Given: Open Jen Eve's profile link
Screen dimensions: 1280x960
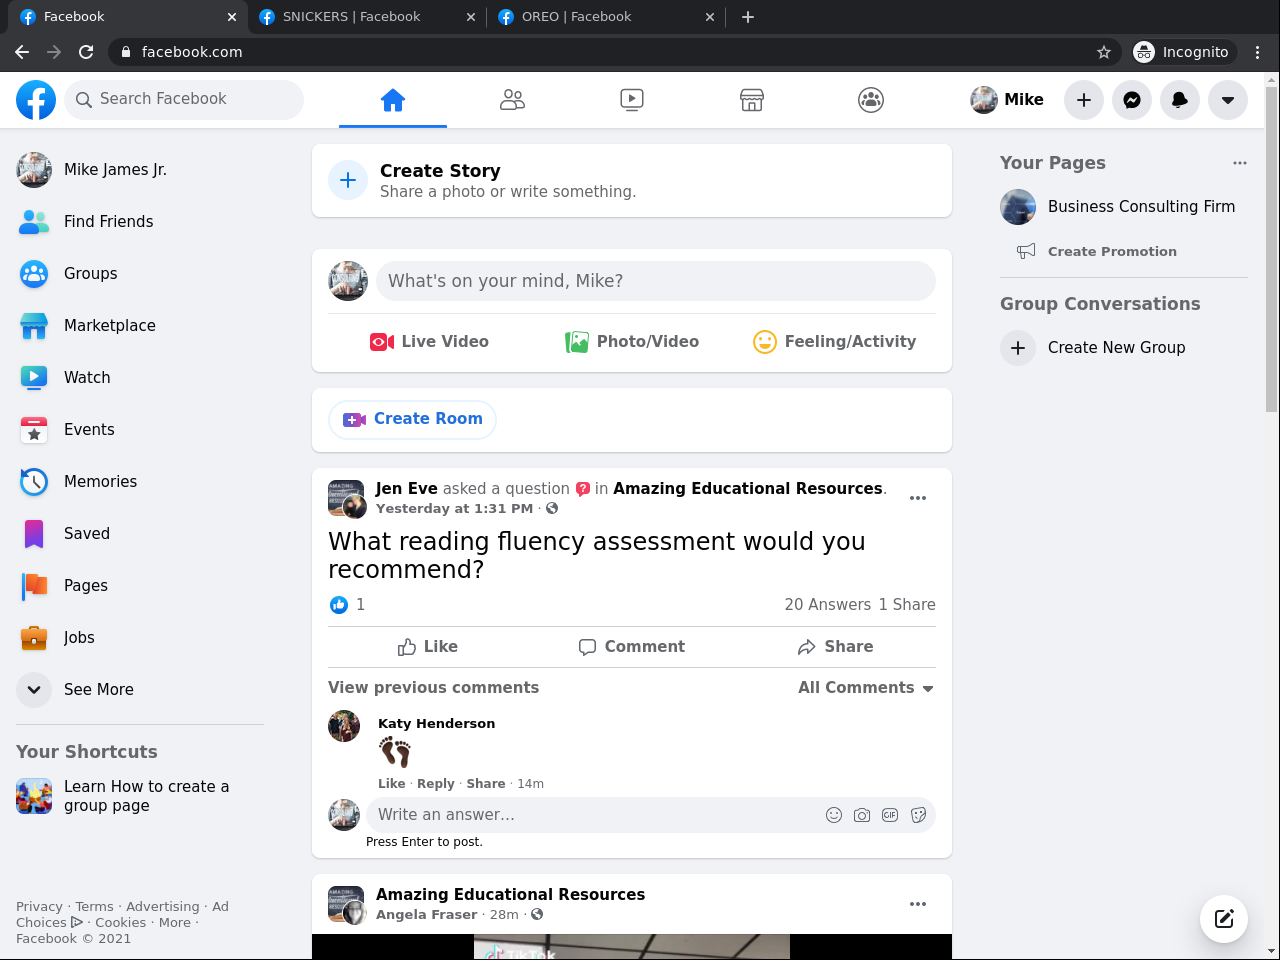Looking at the screenshot, I should coord(407,489).
